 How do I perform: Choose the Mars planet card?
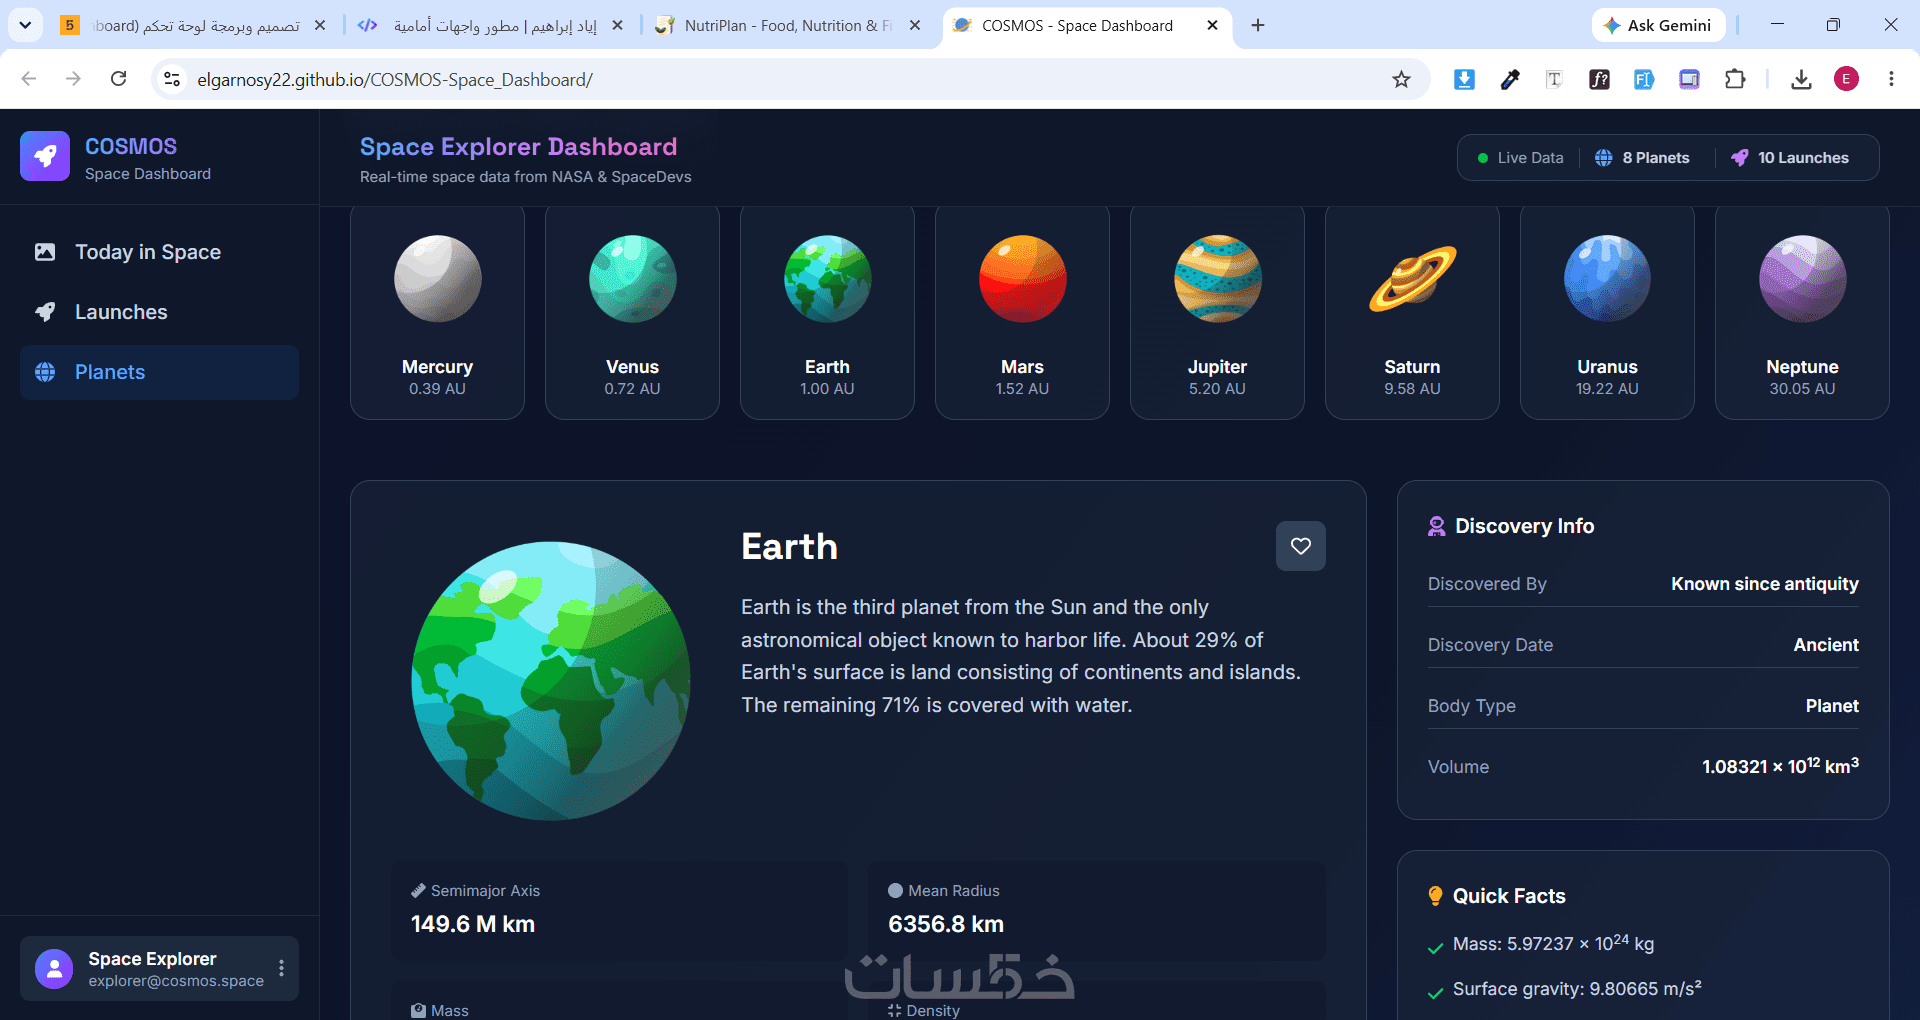pos(1022,312)
